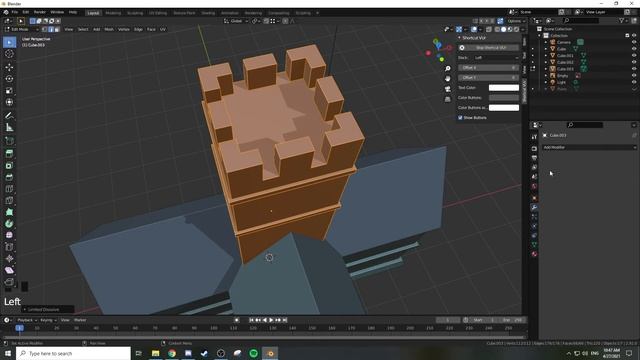Open the Mesh menu in viewport header
640x360 pixels.
pyautogui.click(x=109, y=29)
